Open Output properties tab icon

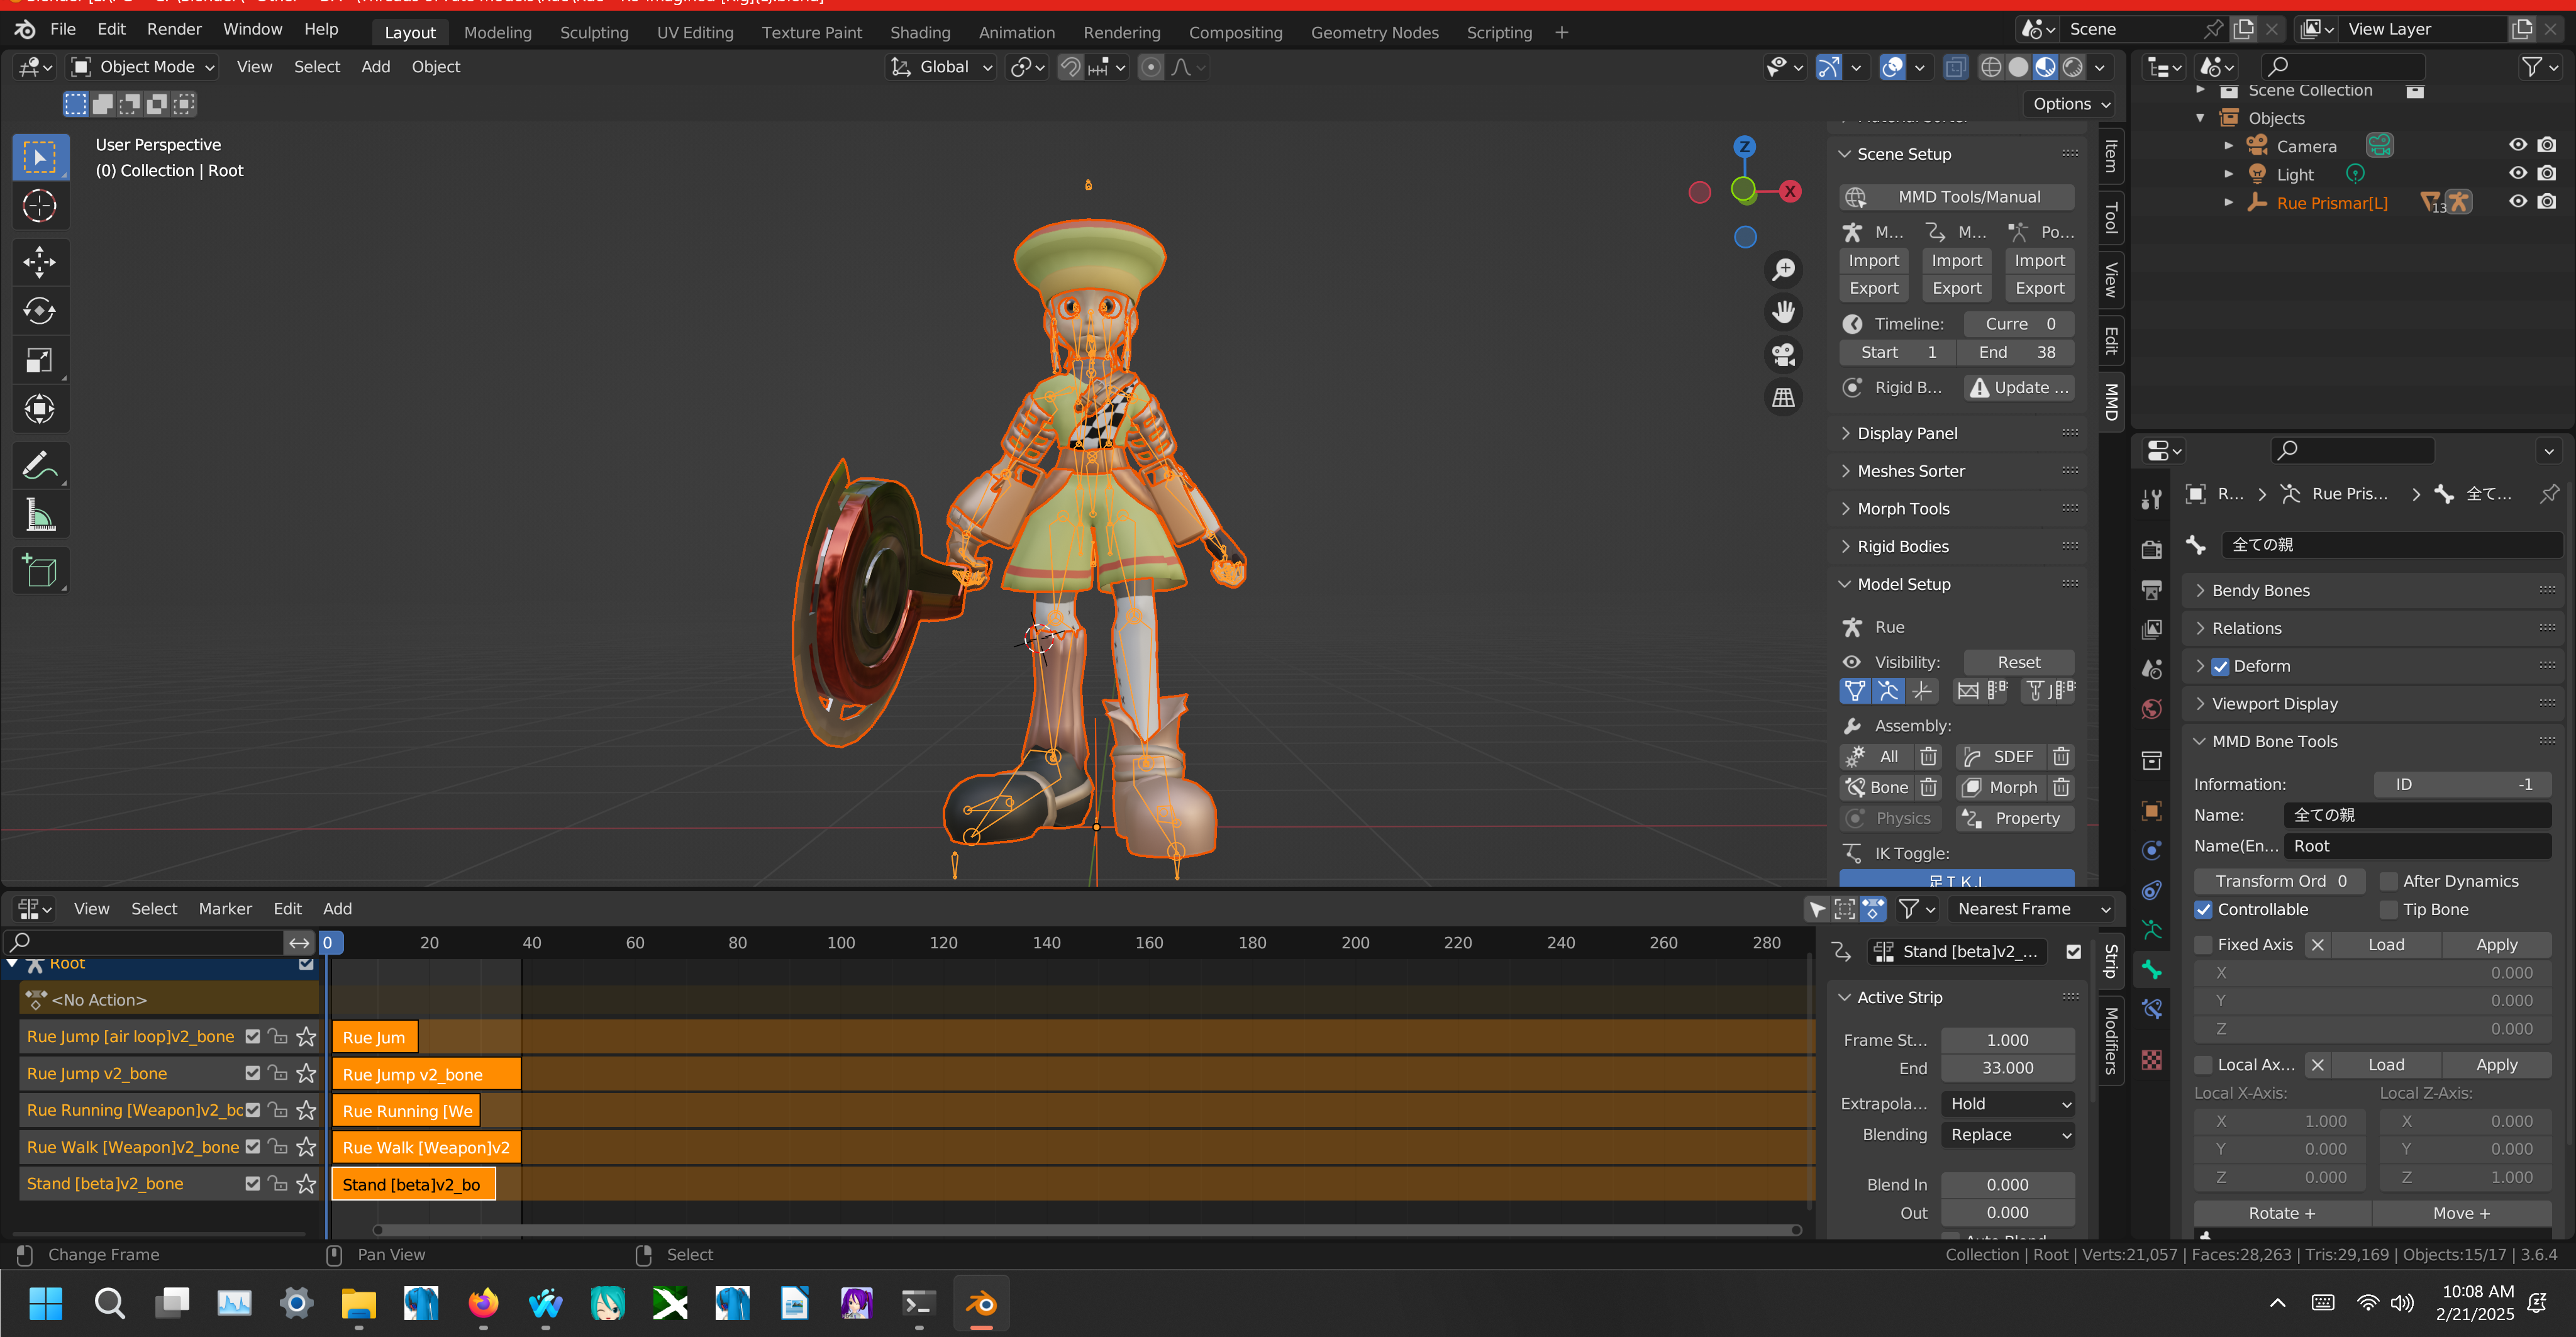tap(2152, 589)
